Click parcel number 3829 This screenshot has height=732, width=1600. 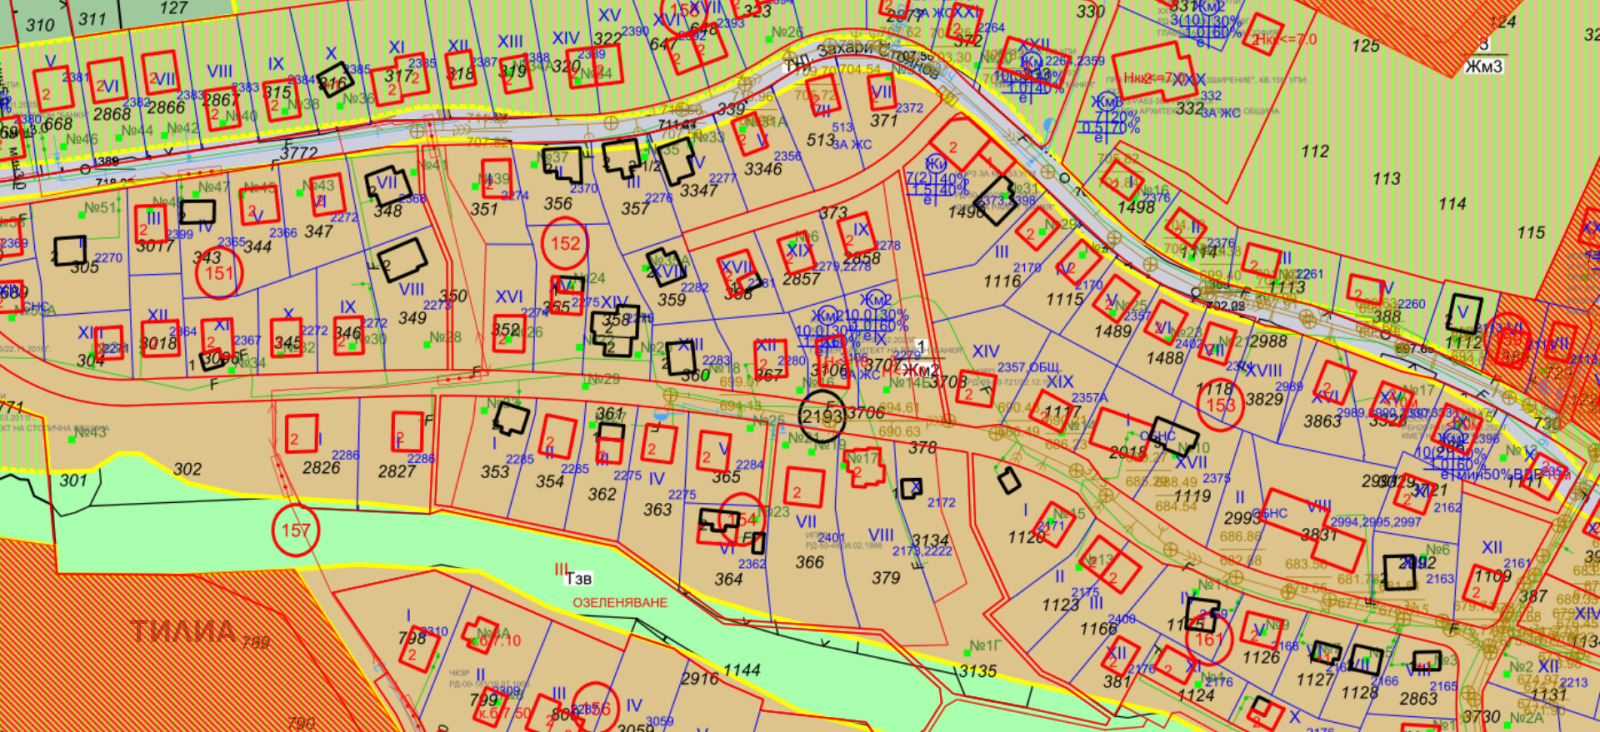coord(1264,399)
